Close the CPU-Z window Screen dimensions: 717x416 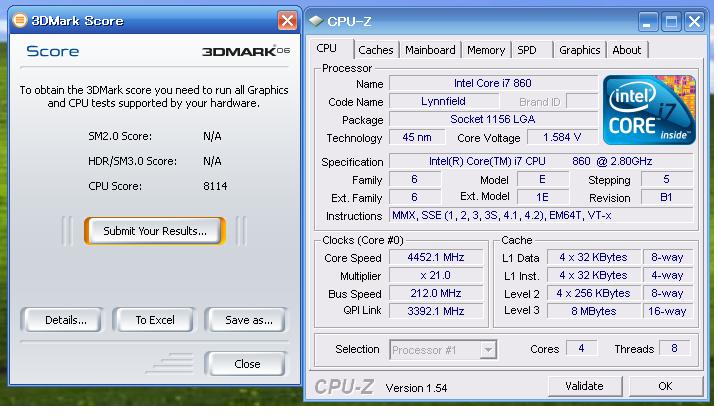[x=695, y=21]
